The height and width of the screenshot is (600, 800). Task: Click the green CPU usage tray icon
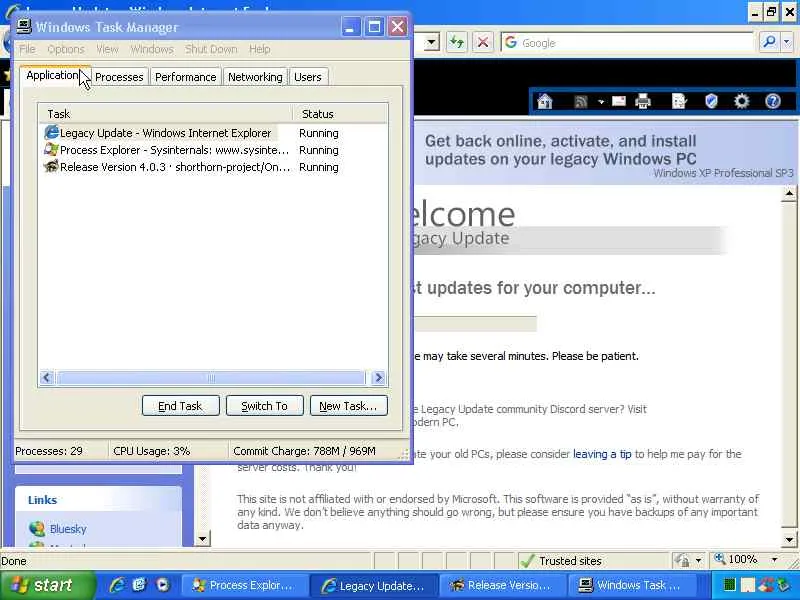tap(730, 585)
